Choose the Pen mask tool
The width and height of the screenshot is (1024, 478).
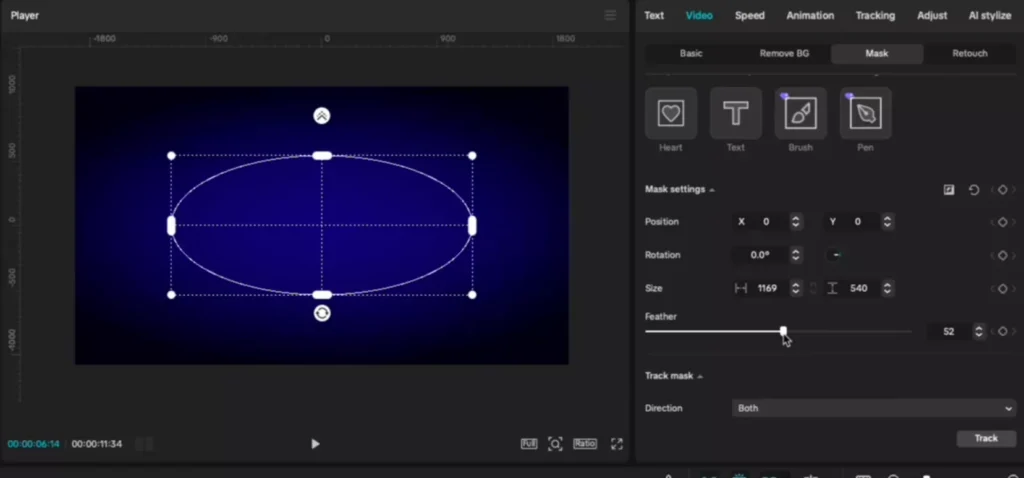865,114
